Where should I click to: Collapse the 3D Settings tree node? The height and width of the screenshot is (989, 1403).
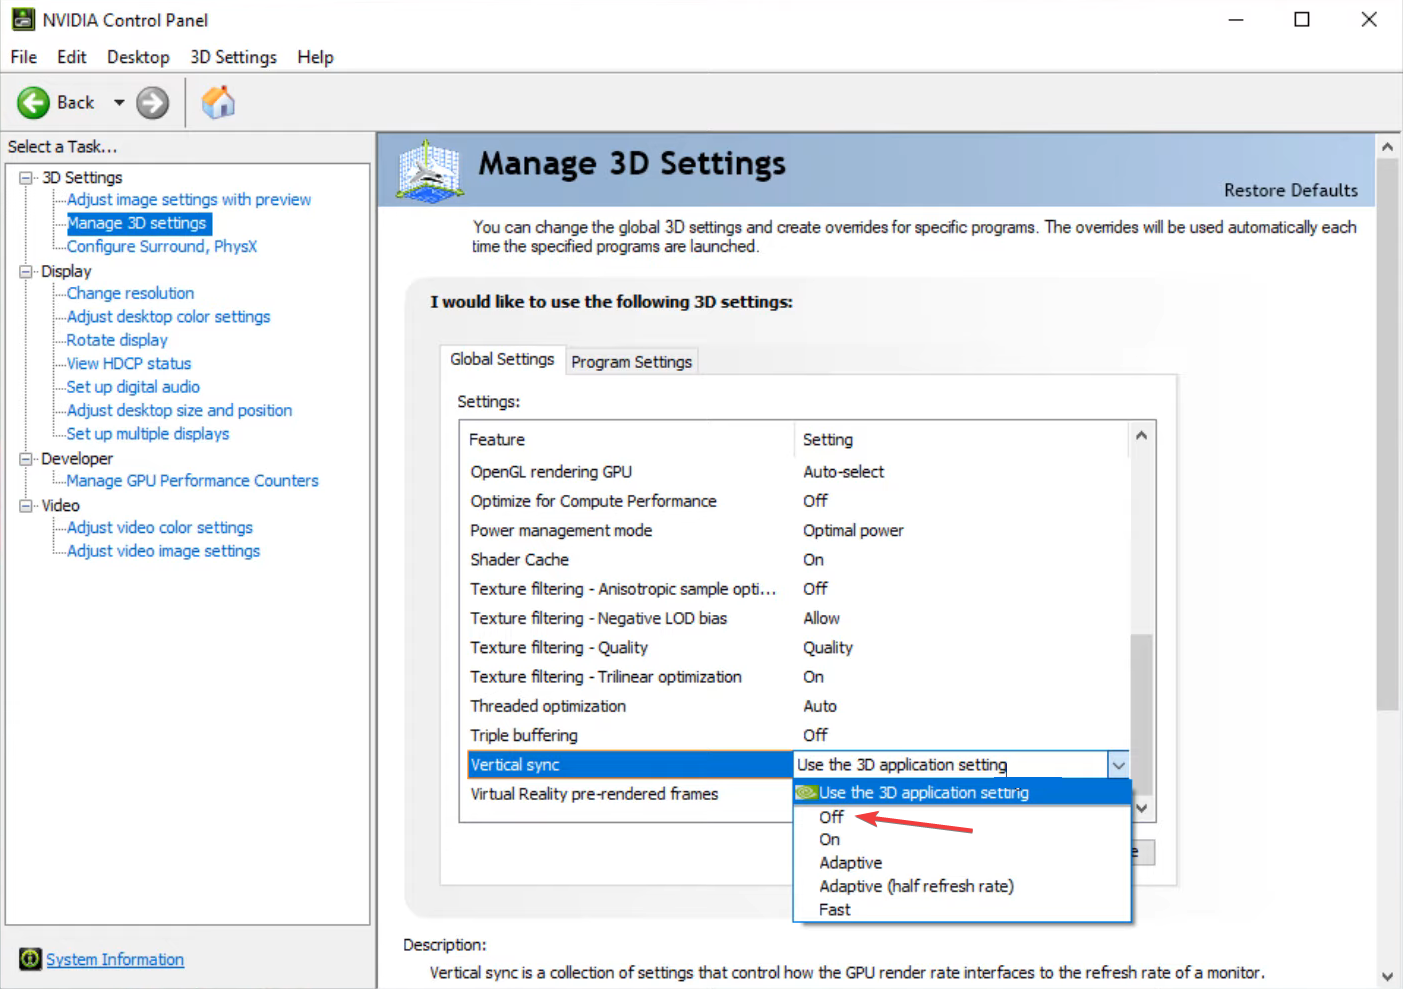pyautogui.click(x=26, y=178)
